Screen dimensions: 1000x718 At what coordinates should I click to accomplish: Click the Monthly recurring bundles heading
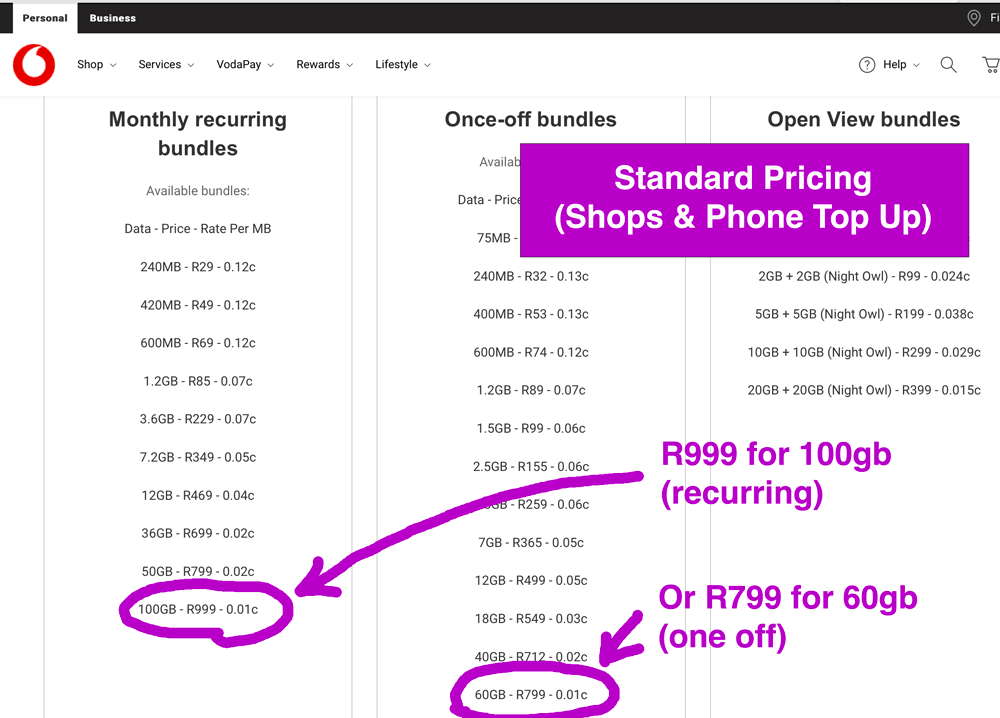pos(197,133)
